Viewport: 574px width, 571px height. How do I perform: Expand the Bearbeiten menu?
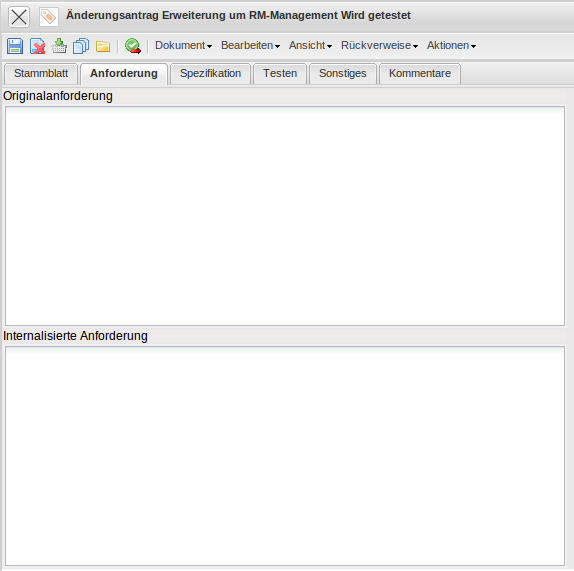pyautogui.click(x=250, y=45)
